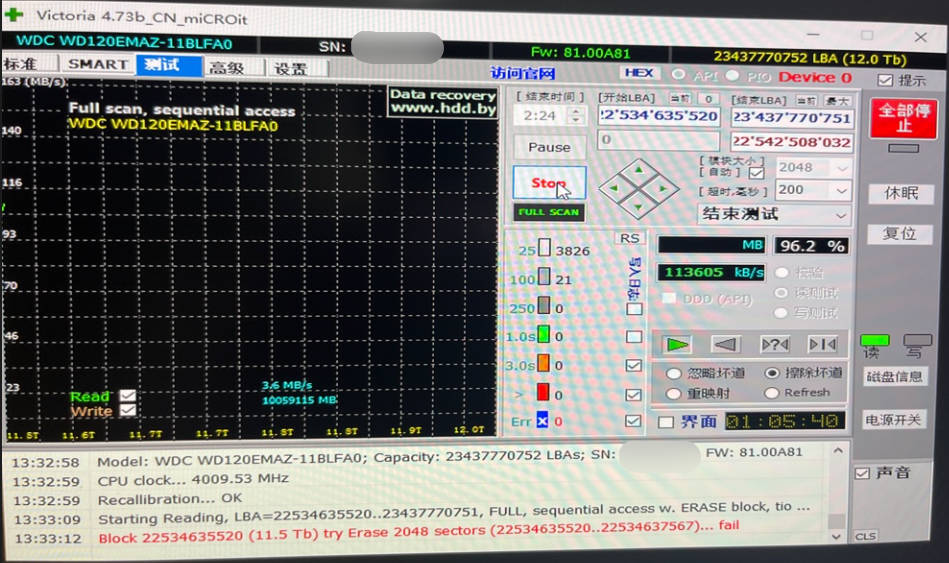The height and width of the screenshot is (563, 949).
Task: Open the 200 timeout dropdown
Action: click(x=841, y=191)
